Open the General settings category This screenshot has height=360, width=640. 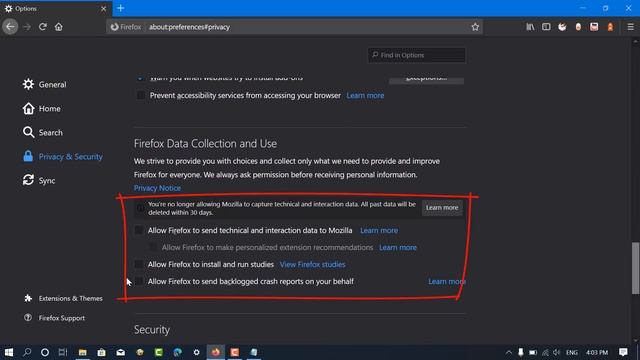[x=44, y=84]
